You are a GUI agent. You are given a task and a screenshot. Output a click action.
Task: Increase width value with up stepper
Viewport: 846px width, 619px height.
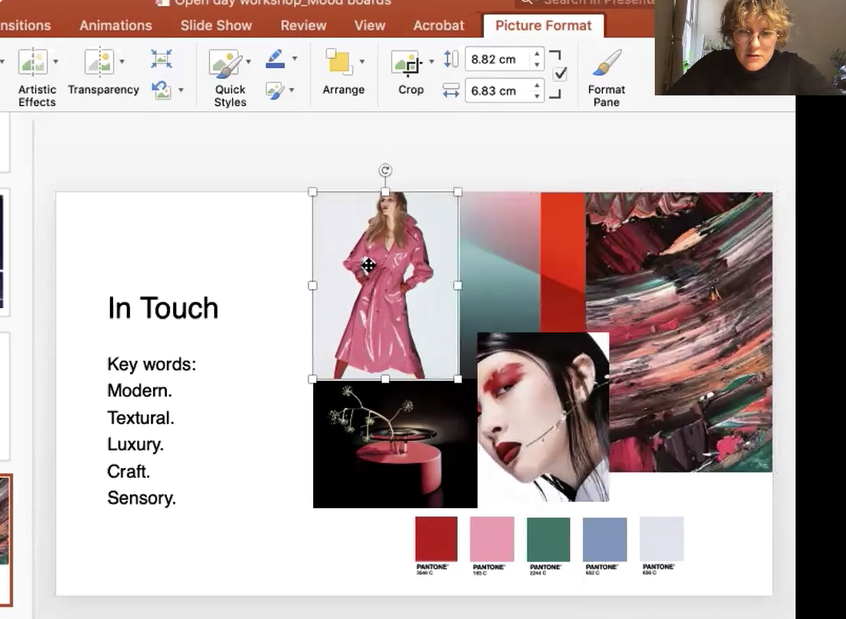pos(537,86)
